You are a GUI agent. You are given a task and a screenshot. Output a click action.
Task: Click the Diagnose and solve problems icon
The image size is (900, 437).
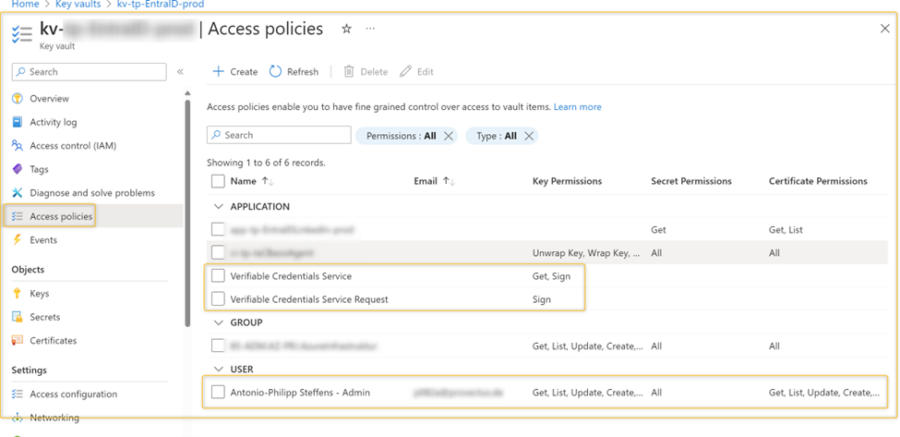(17, 192)
